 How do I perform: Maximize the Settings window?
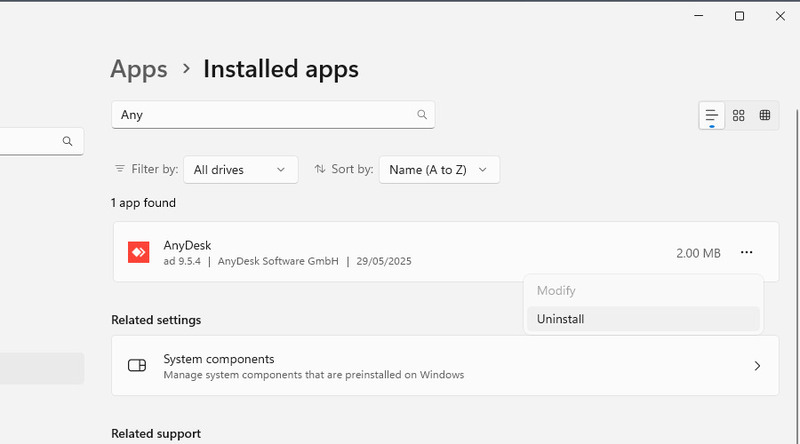click(739, 16)
